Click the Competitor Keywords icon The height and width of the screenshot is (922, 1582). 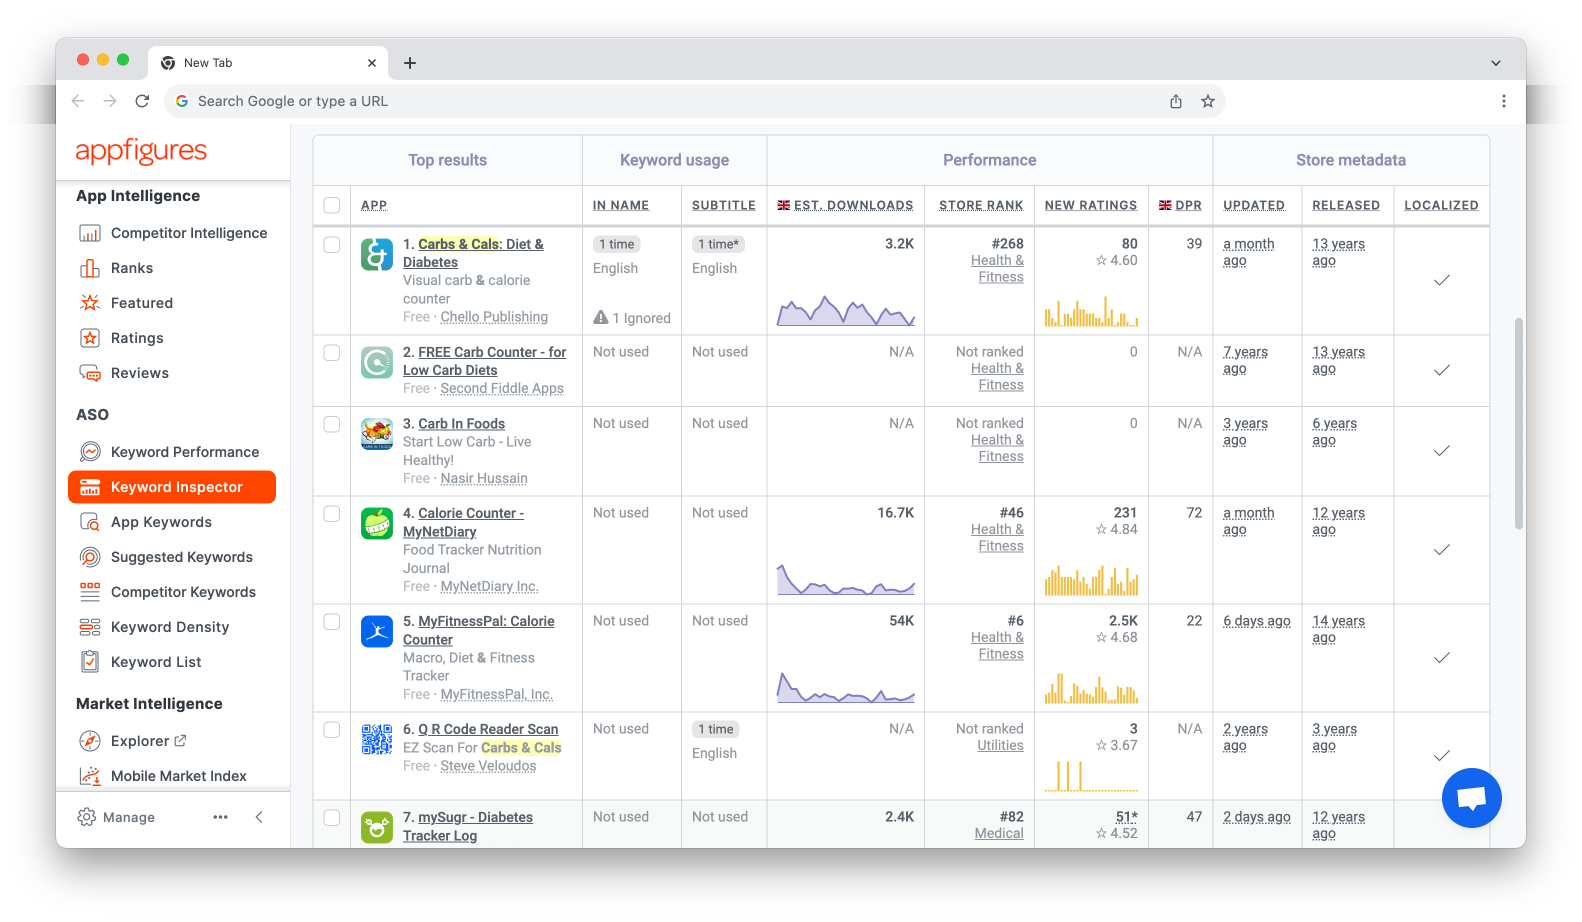click(90, 592)
